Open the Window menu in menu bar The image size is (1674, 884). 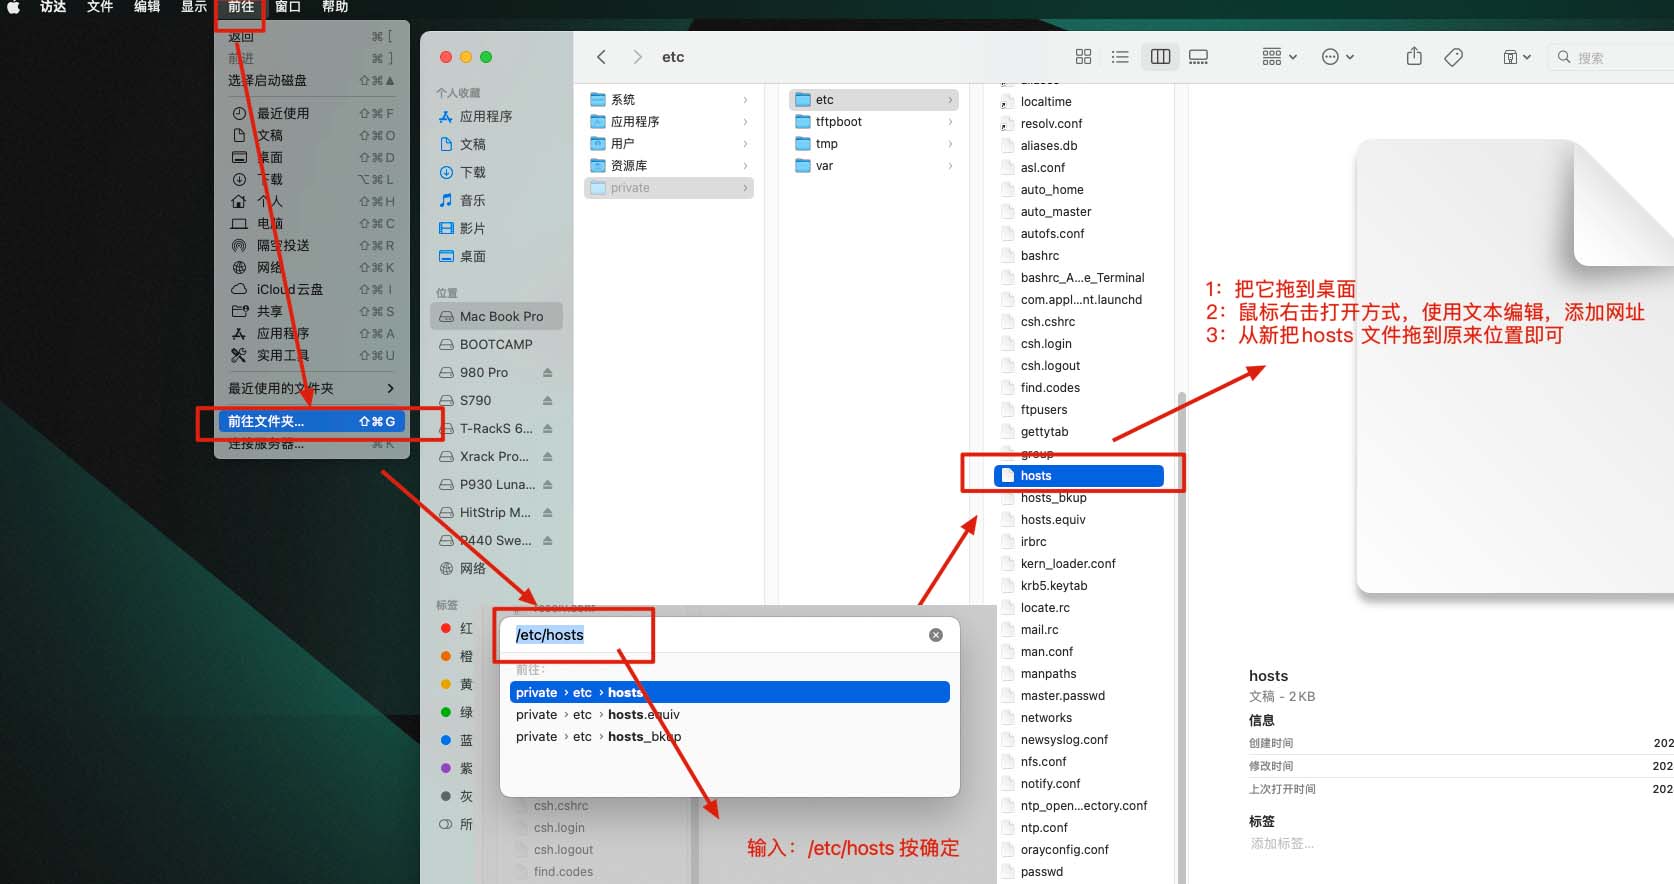tap(288, 7)
